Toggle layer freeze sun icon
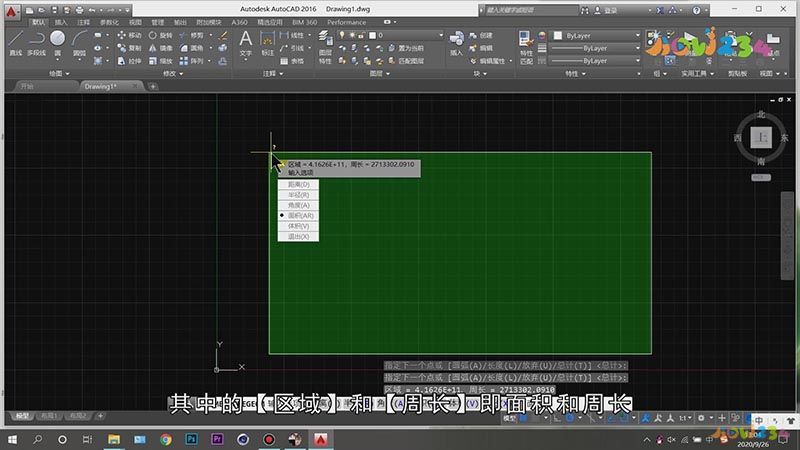This screenshot has width=800, height=450. (x=352, y=35)
